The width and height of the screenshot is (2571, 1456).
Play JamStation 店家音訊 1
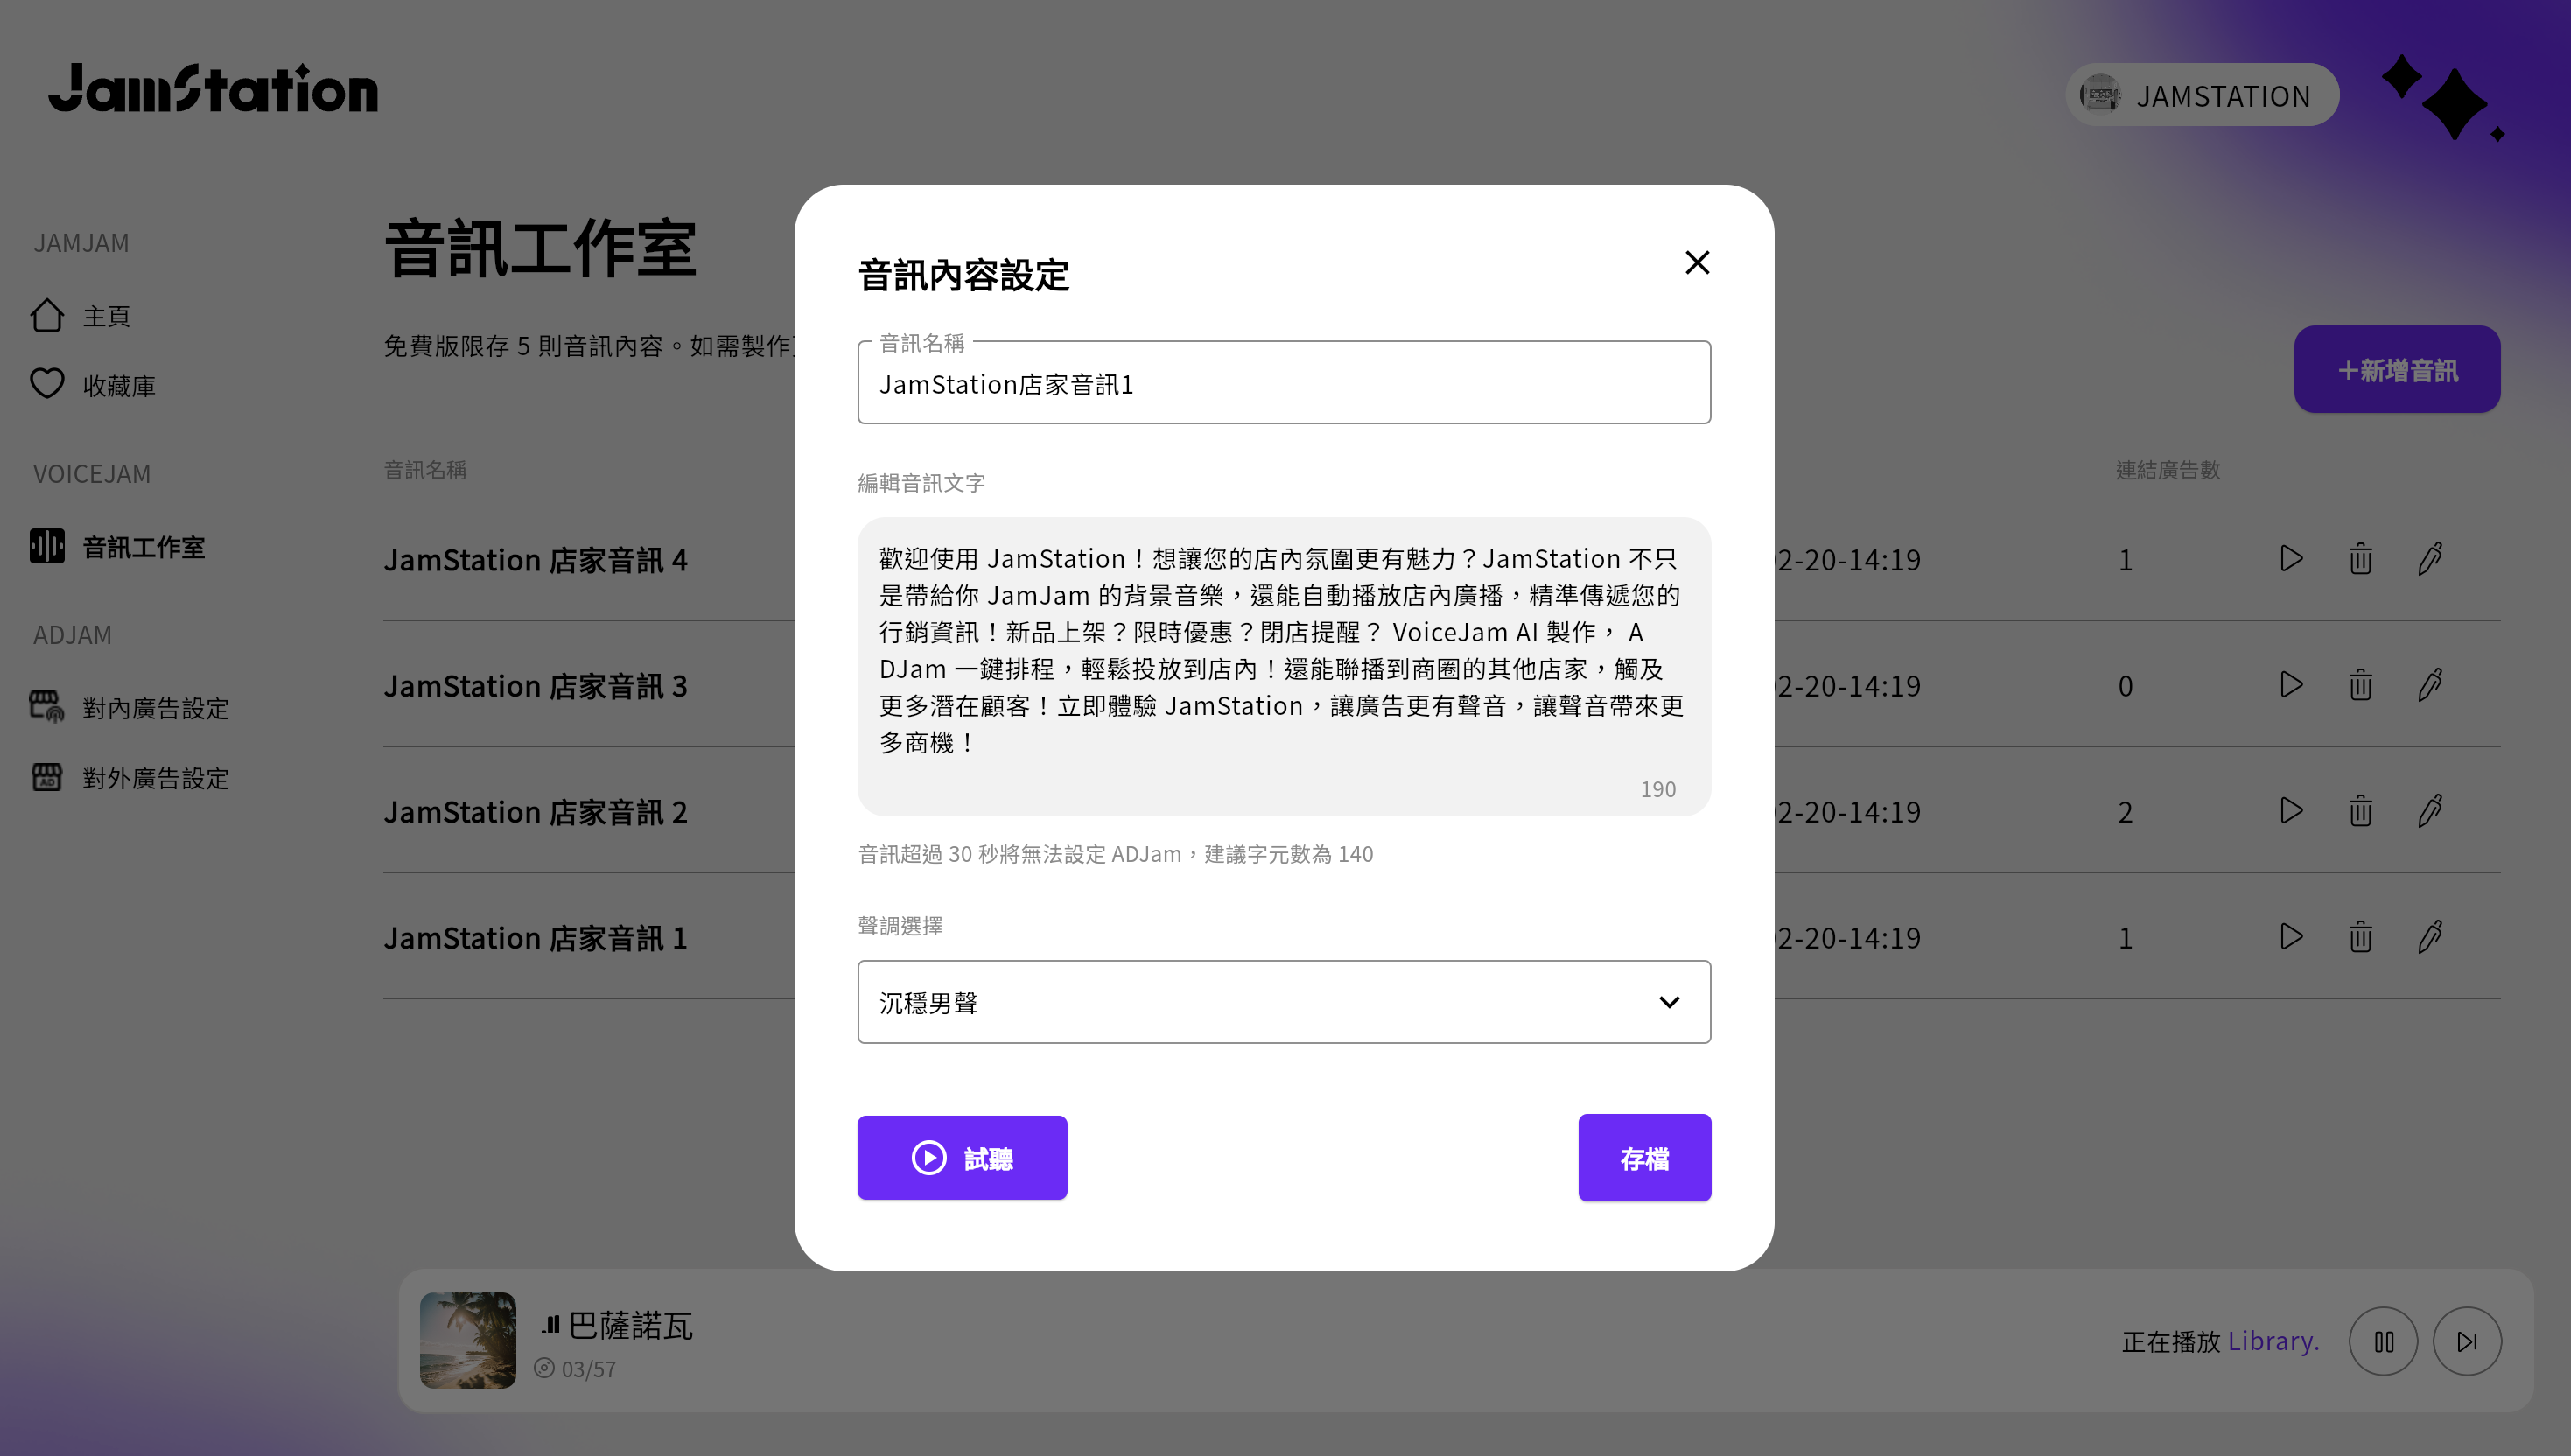(2291, 937)
